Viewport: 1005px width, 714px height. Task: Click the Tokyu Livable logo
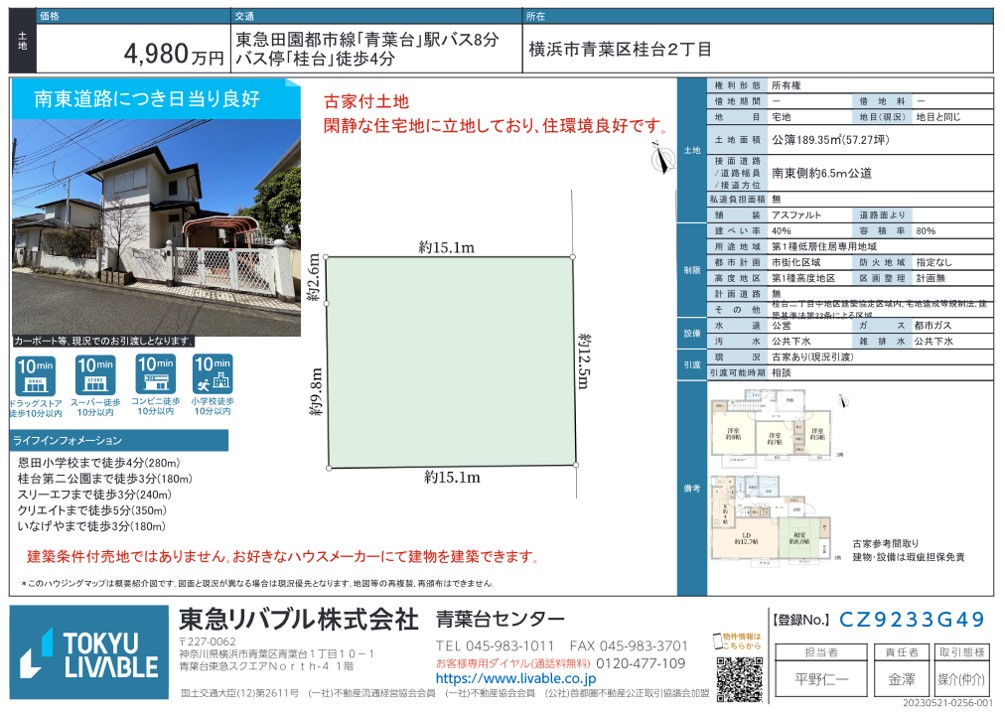89,653
